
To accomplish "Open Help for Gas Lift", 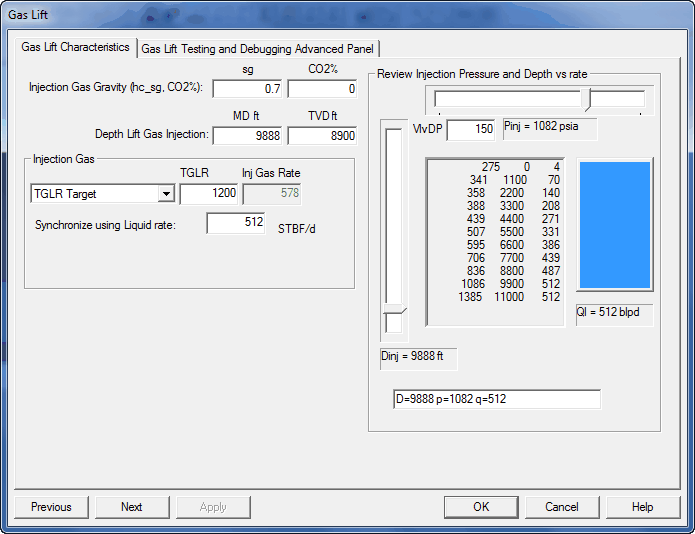I will [642, 507].
